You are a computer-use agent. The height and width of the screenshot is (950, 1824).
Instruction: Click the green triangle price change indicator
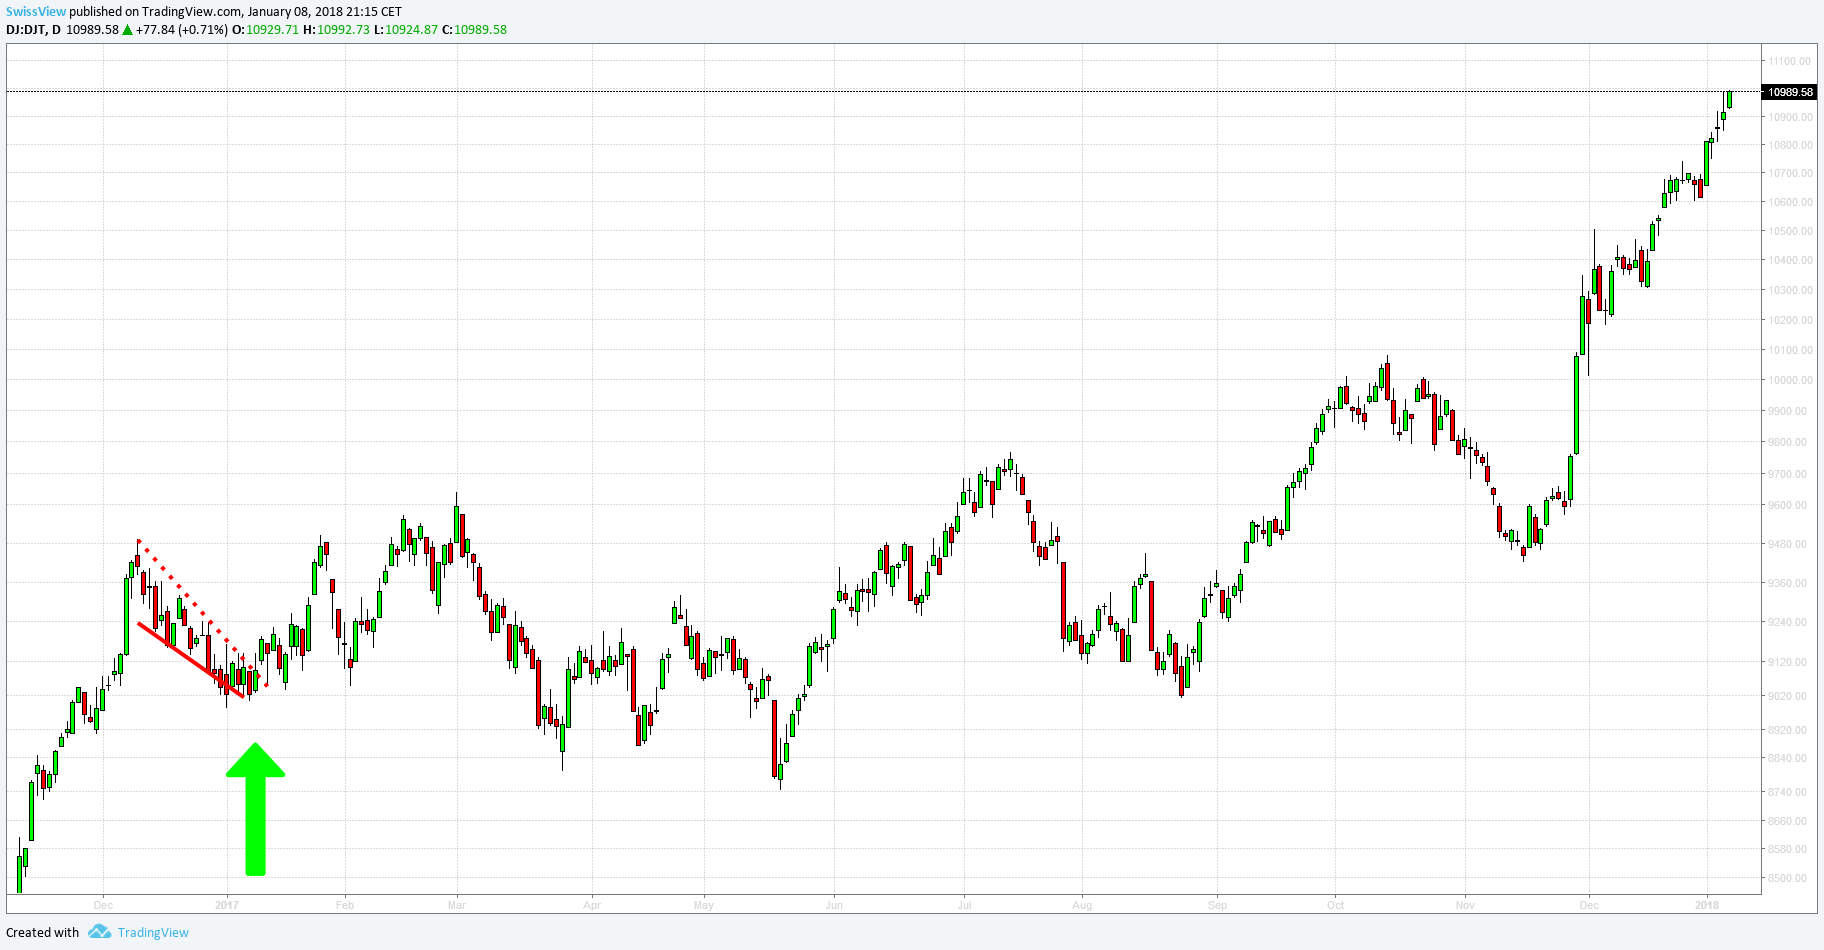click(x=127, y=30)
